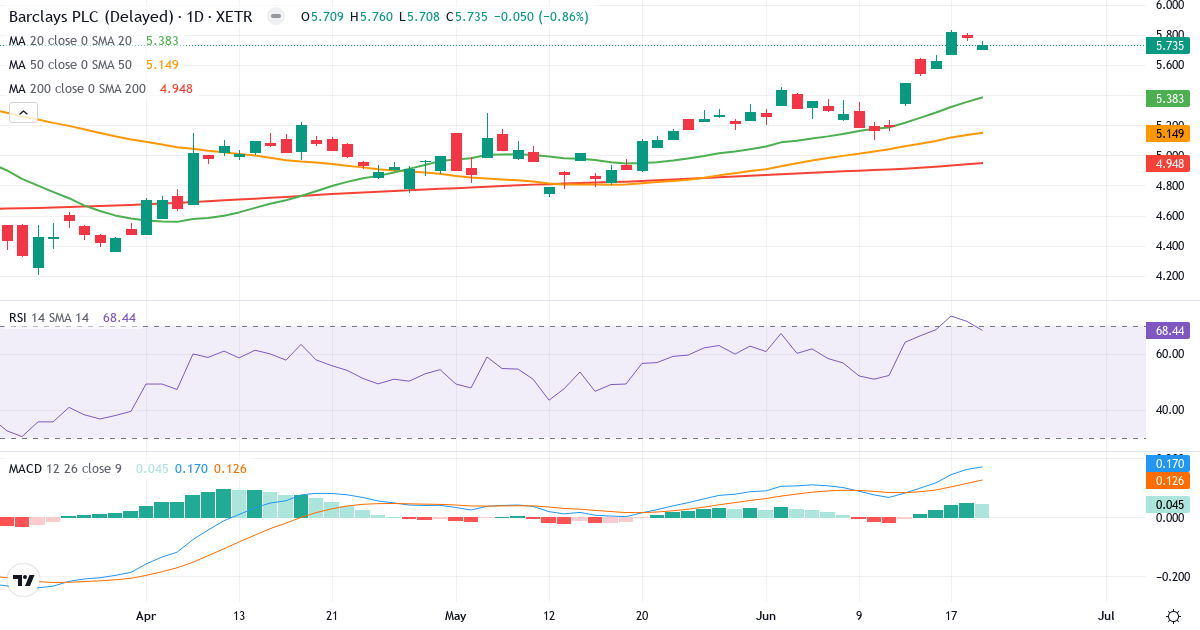Click the red MA 200 value 4.948 in legend
Viewport: 1200px width, 630px height.
pos(176,89)
